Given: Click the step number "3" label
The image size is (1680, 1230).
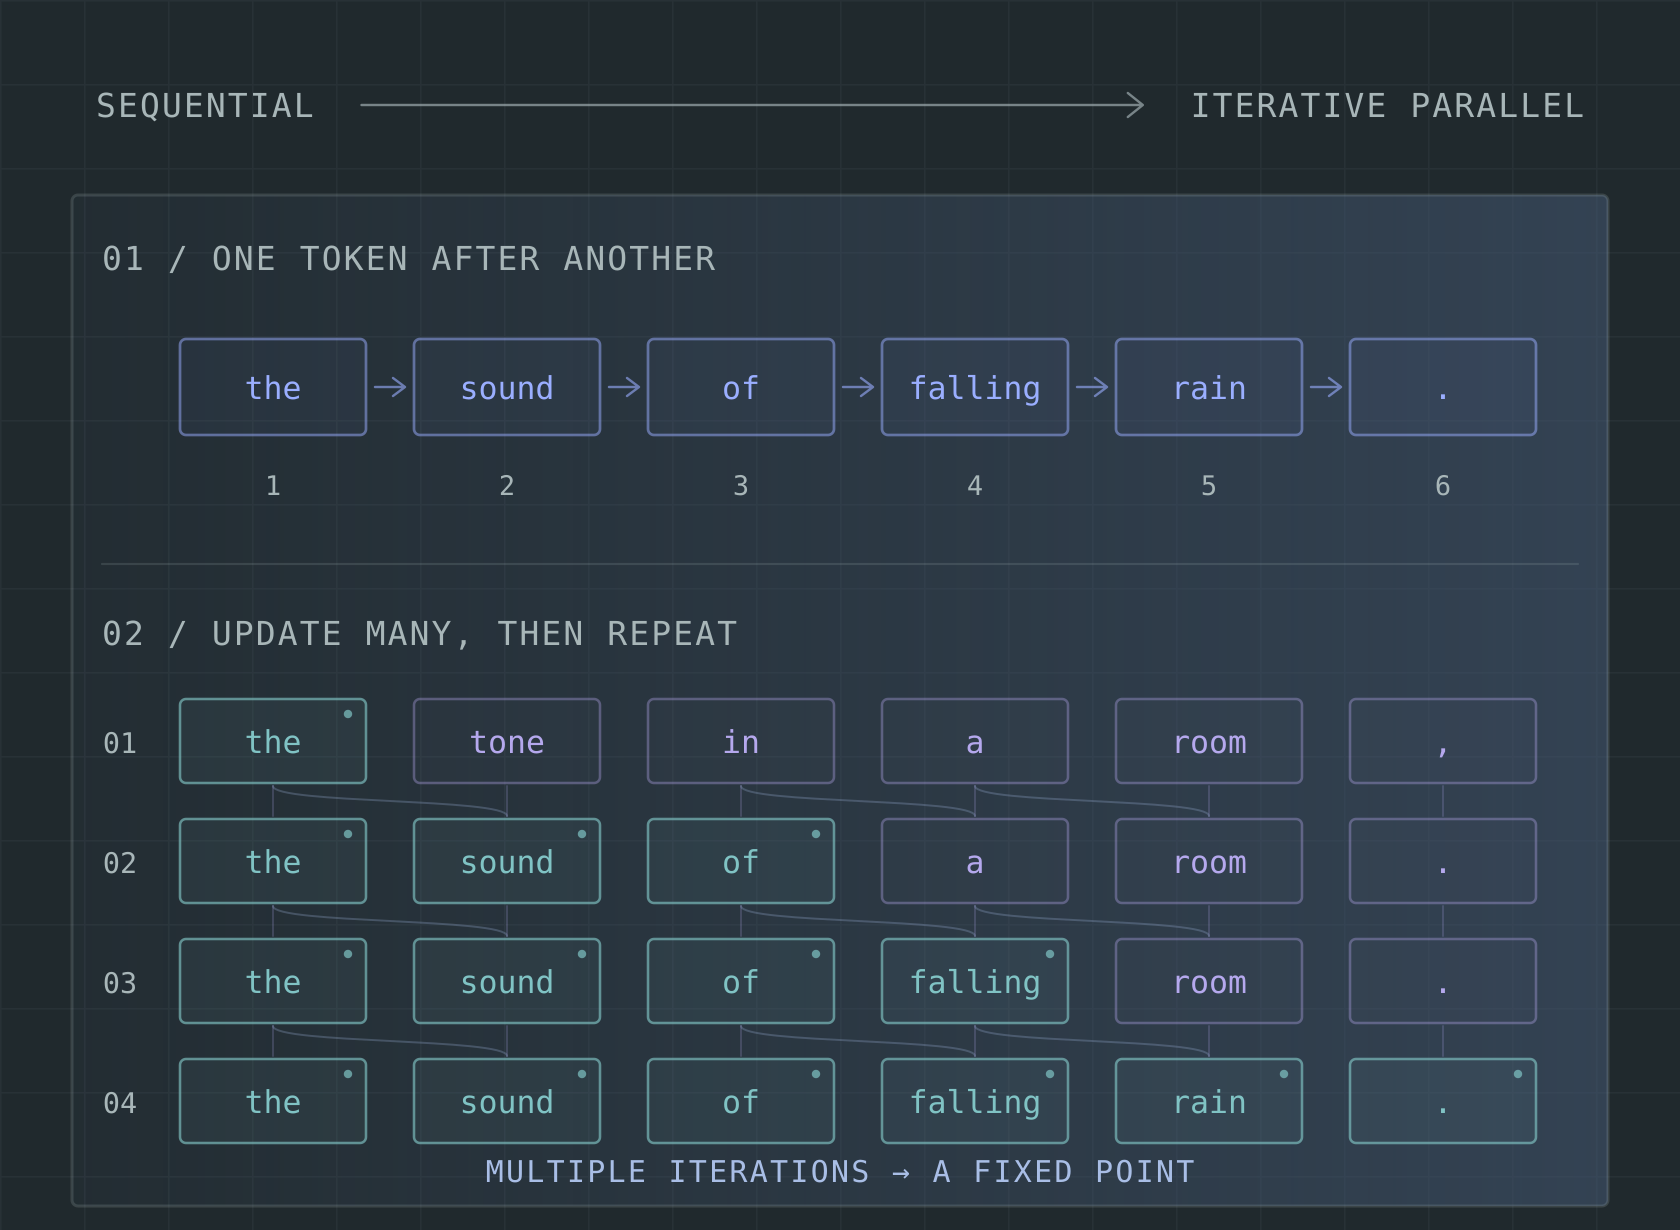Looking at the screenshot, I should click(741, 486).
